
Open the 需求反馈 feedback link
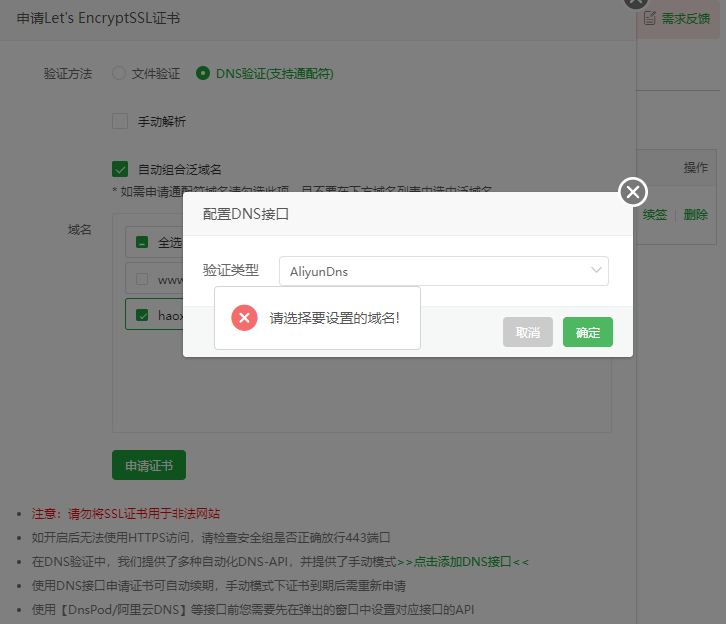(x=685, y=19)
